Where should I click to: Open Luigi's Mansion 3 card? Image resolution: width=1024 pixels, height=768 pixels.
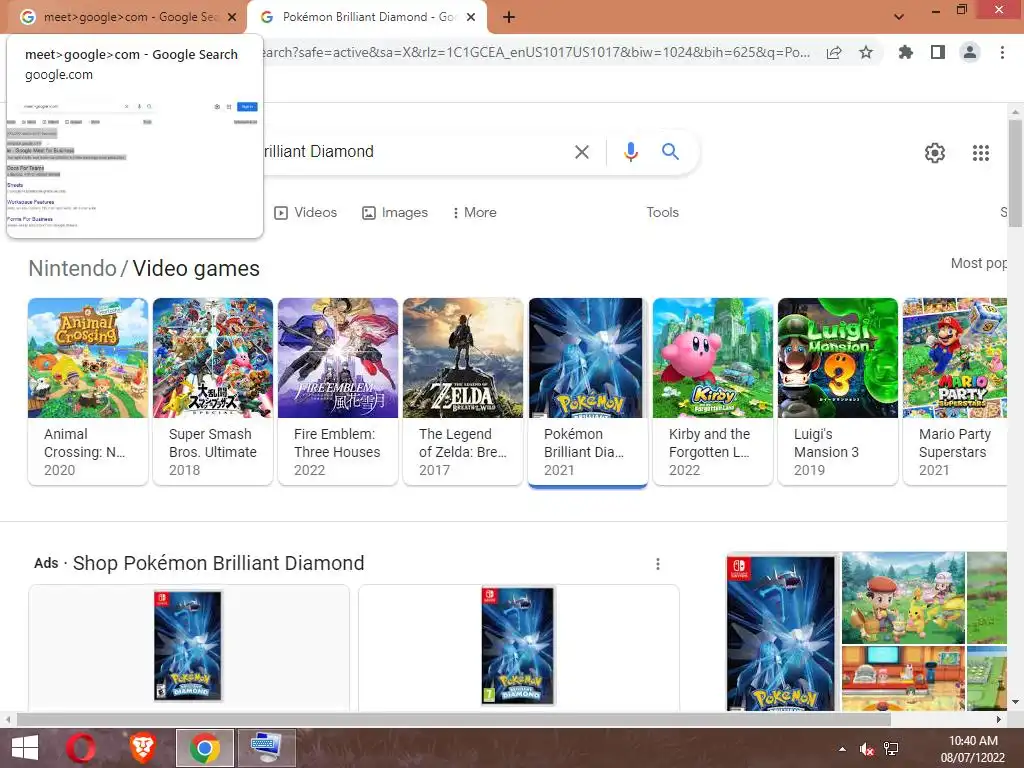[x=838, y=391]
